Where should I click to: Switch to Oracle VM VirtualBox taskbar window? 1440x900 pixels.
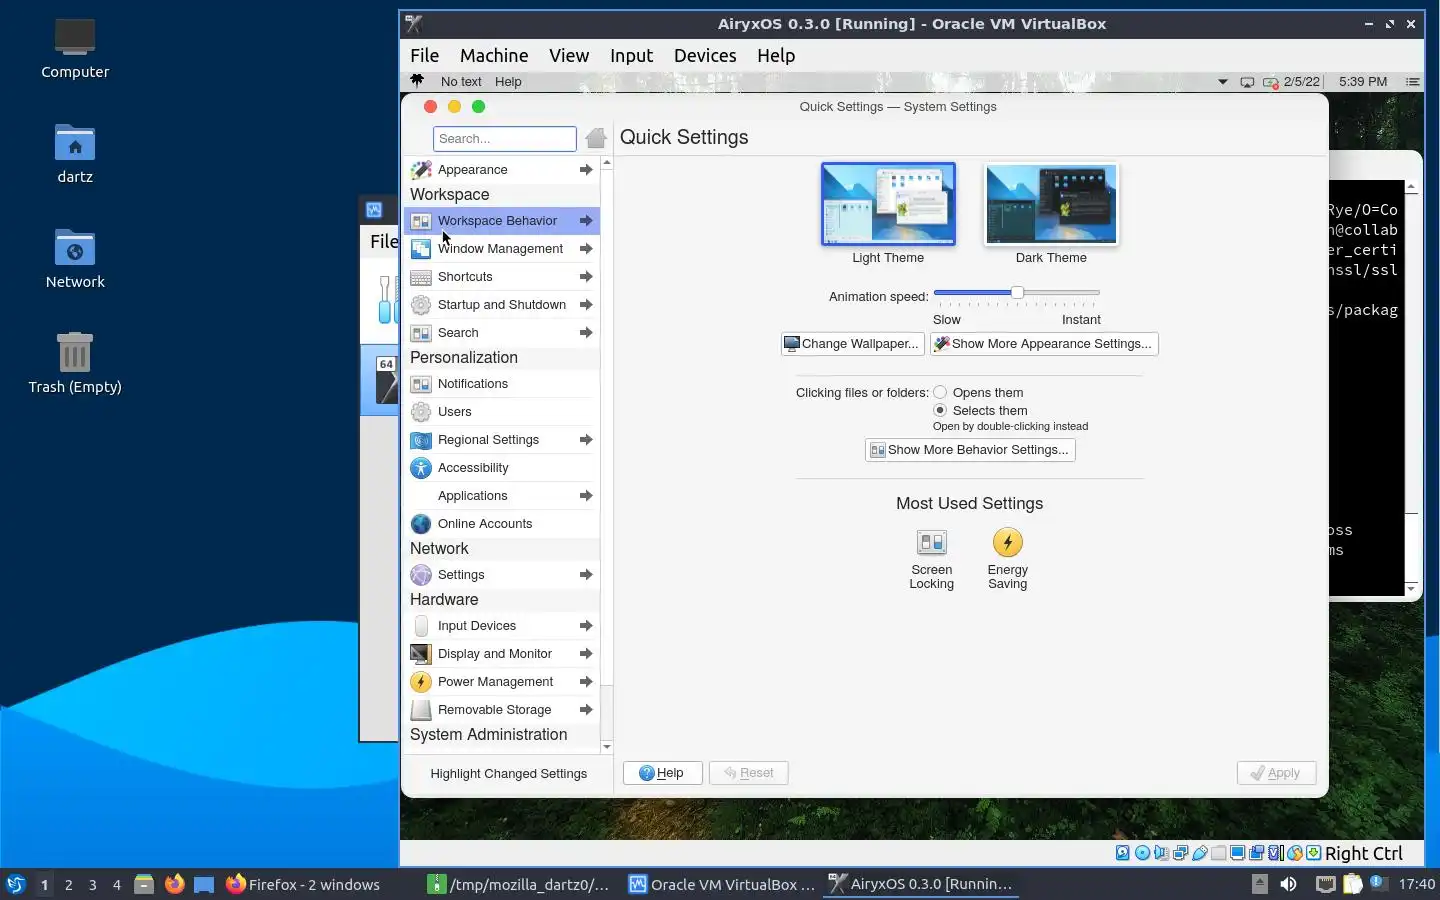click(721, 884)
